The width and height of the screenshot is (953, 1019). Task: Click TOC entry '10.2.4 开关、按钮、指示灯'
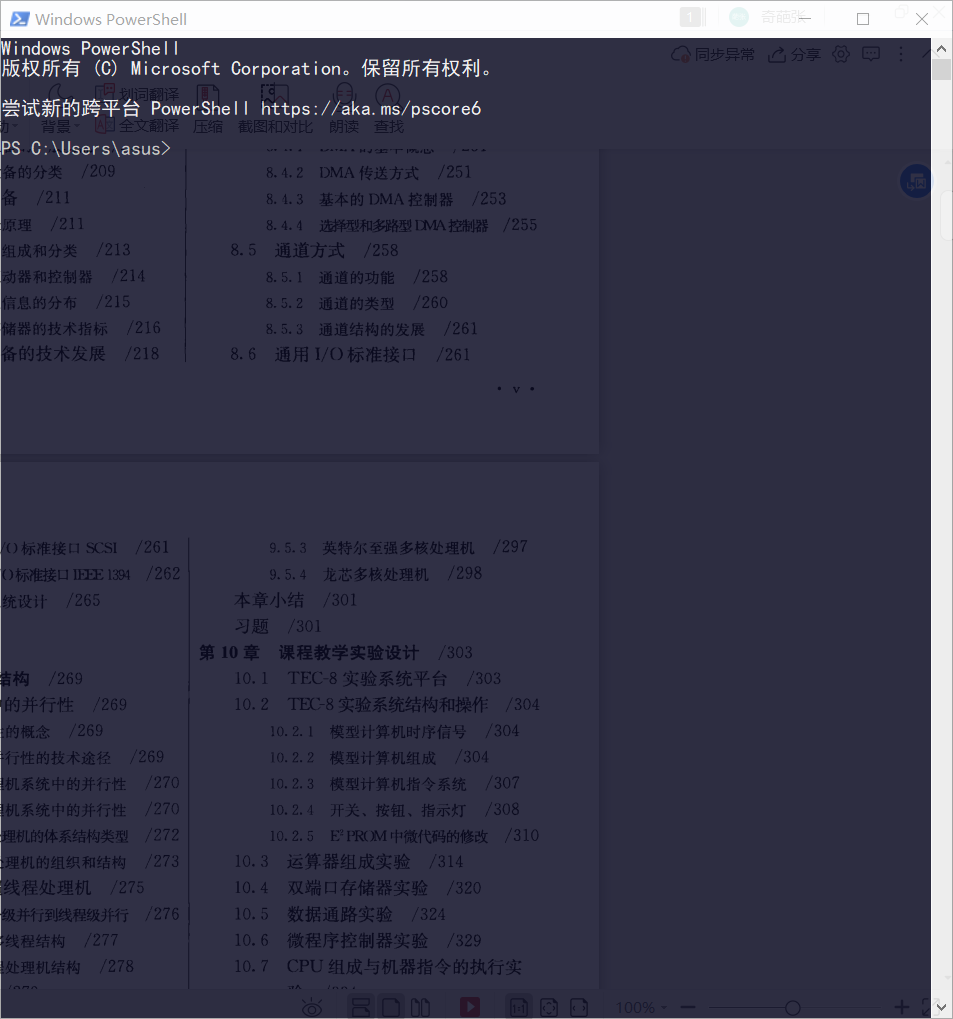[394, 809]
